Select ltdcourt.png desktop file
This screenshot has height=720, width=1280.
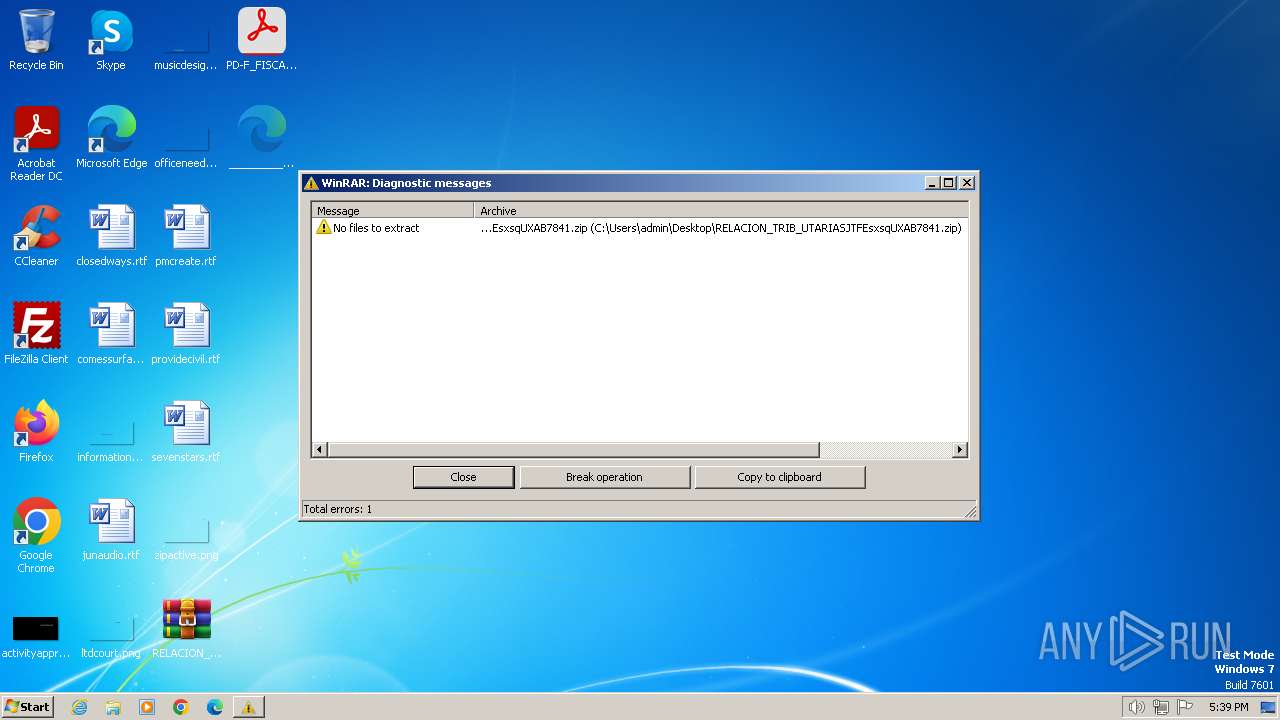[111, 634]
